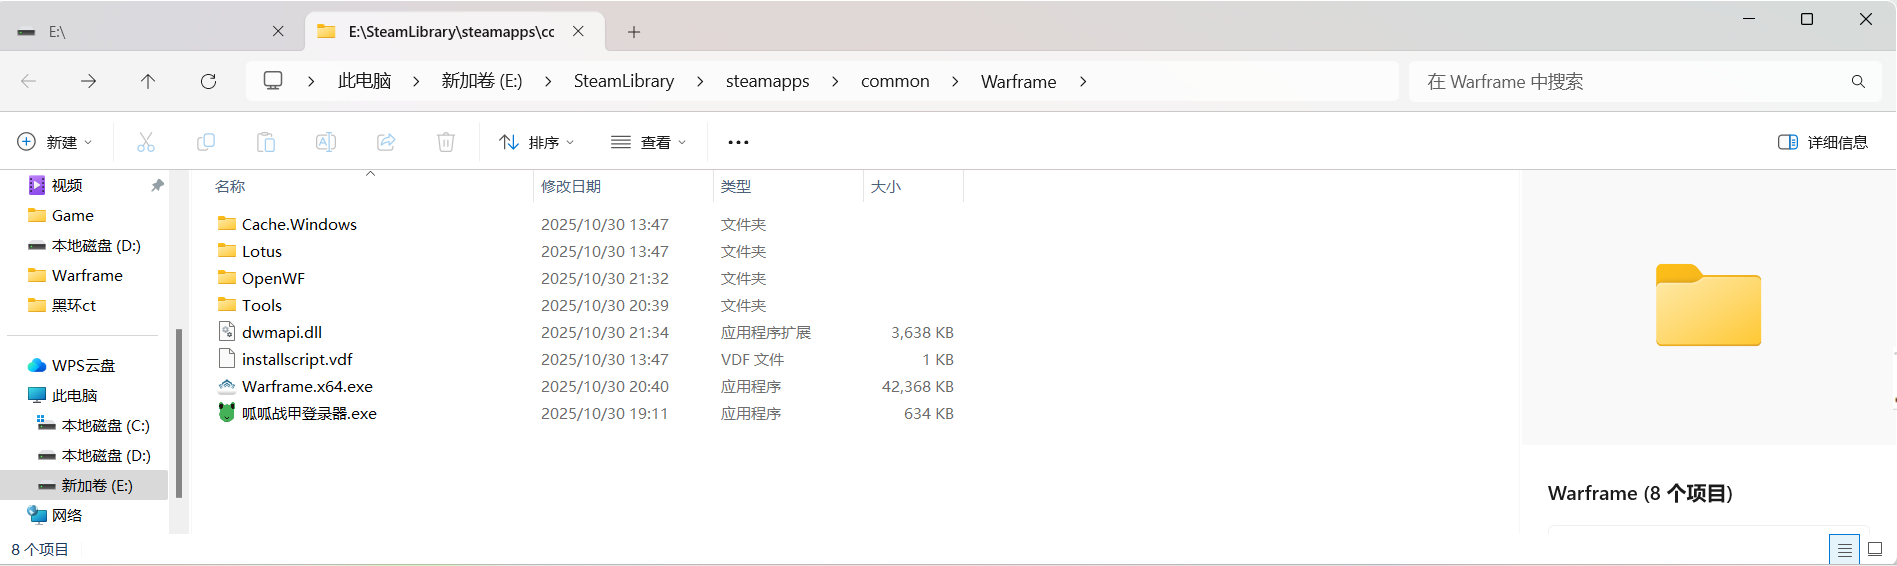Open 呱呱战甲登录器.exe frog icon file

(x=308, y=413)
